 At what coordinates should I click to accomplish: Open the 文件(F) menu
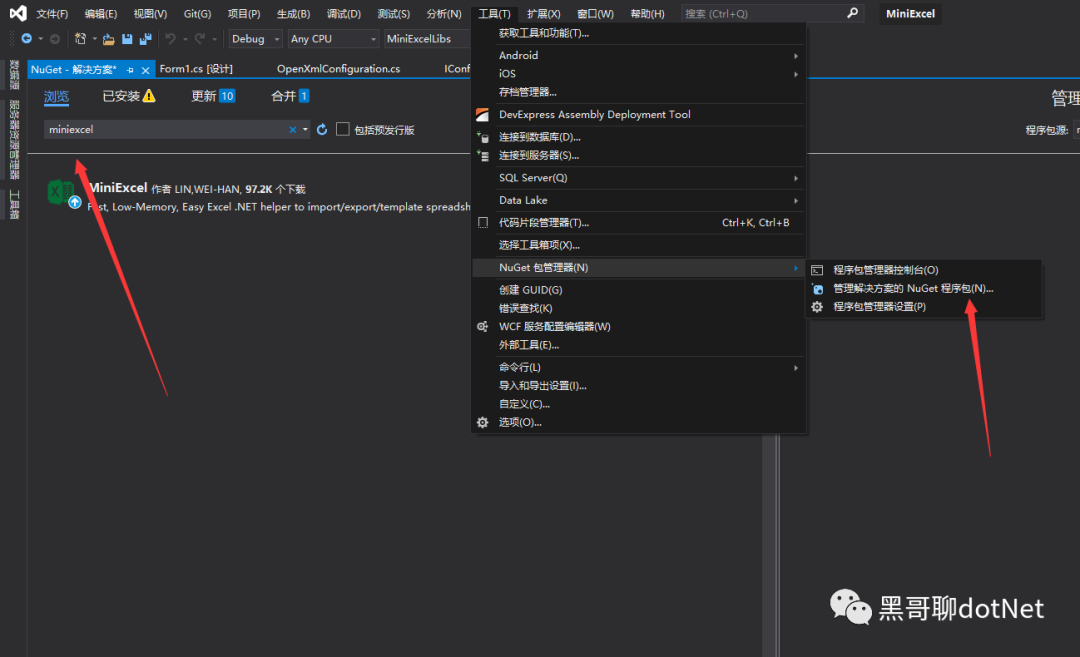pyautogui.click(x=52, y=14)
